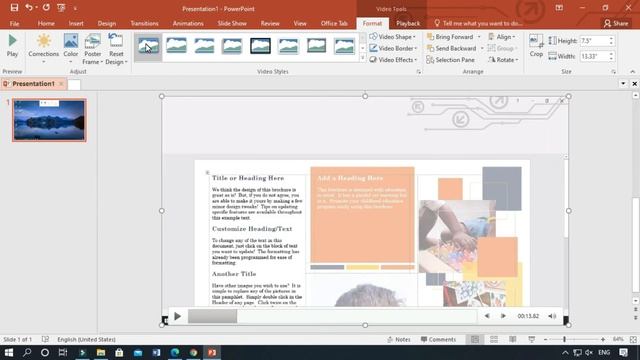Viewport: 640px width, 360px height.
Task: Open the Office Tab ribbon tab
Action: [x=334, y=23]
